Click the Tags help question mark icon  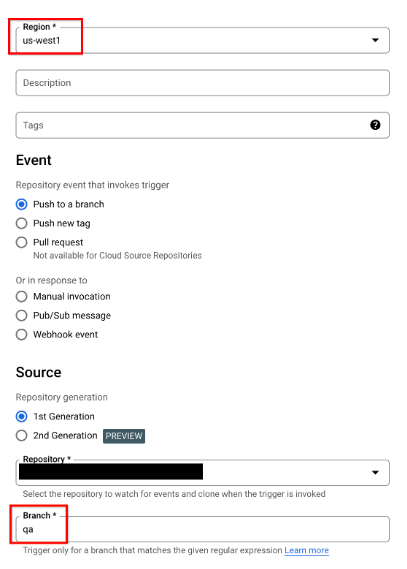(x=375, y=125)
